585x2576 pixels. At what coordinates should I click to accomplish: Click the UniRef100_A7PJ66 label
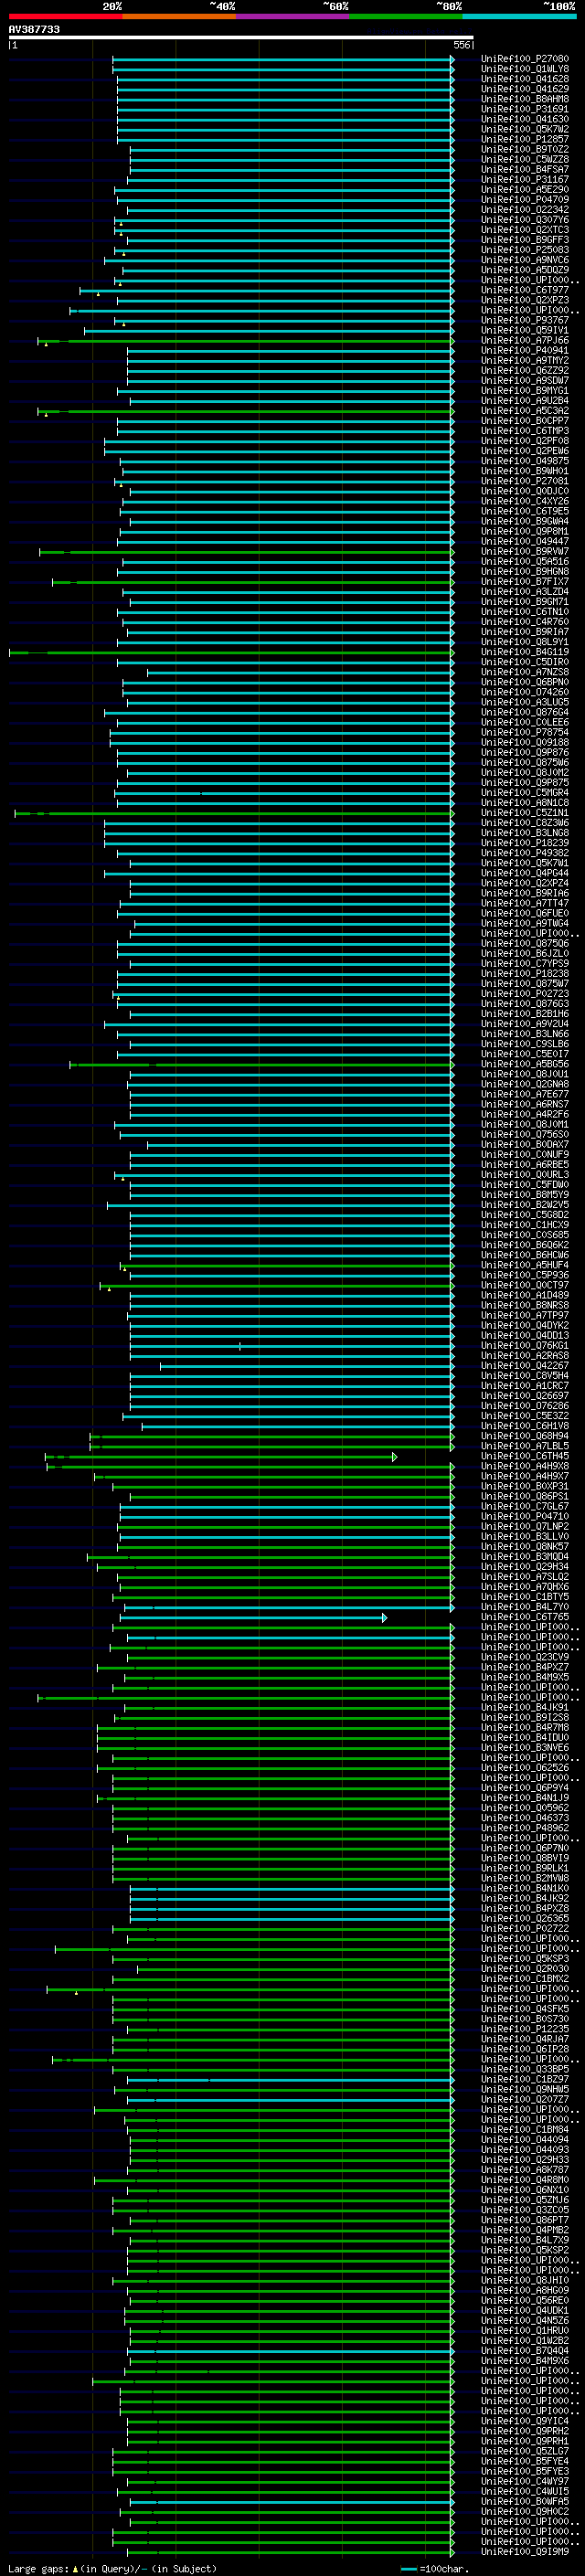click(x=525, y=340)
